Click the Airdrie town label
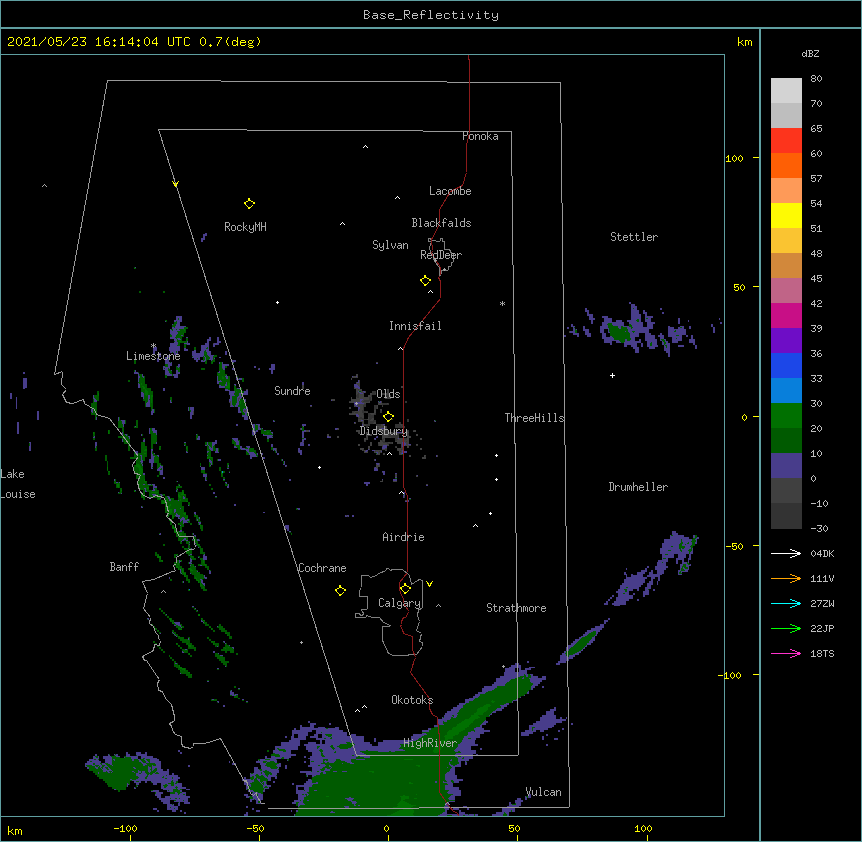The image size is (862, 842). tap(404, 537)
